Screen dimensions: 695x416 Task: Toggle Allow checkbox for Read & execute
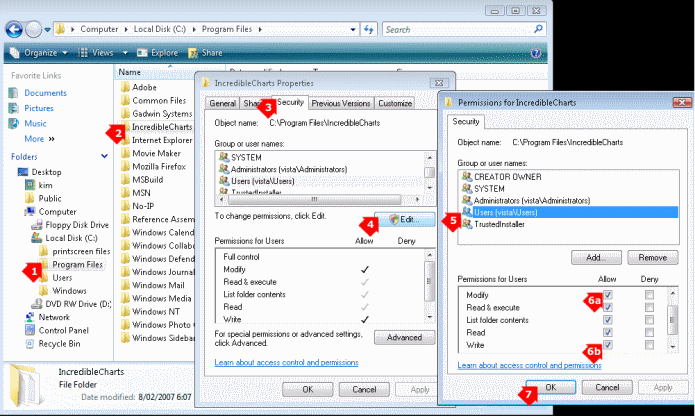[608, 307]
